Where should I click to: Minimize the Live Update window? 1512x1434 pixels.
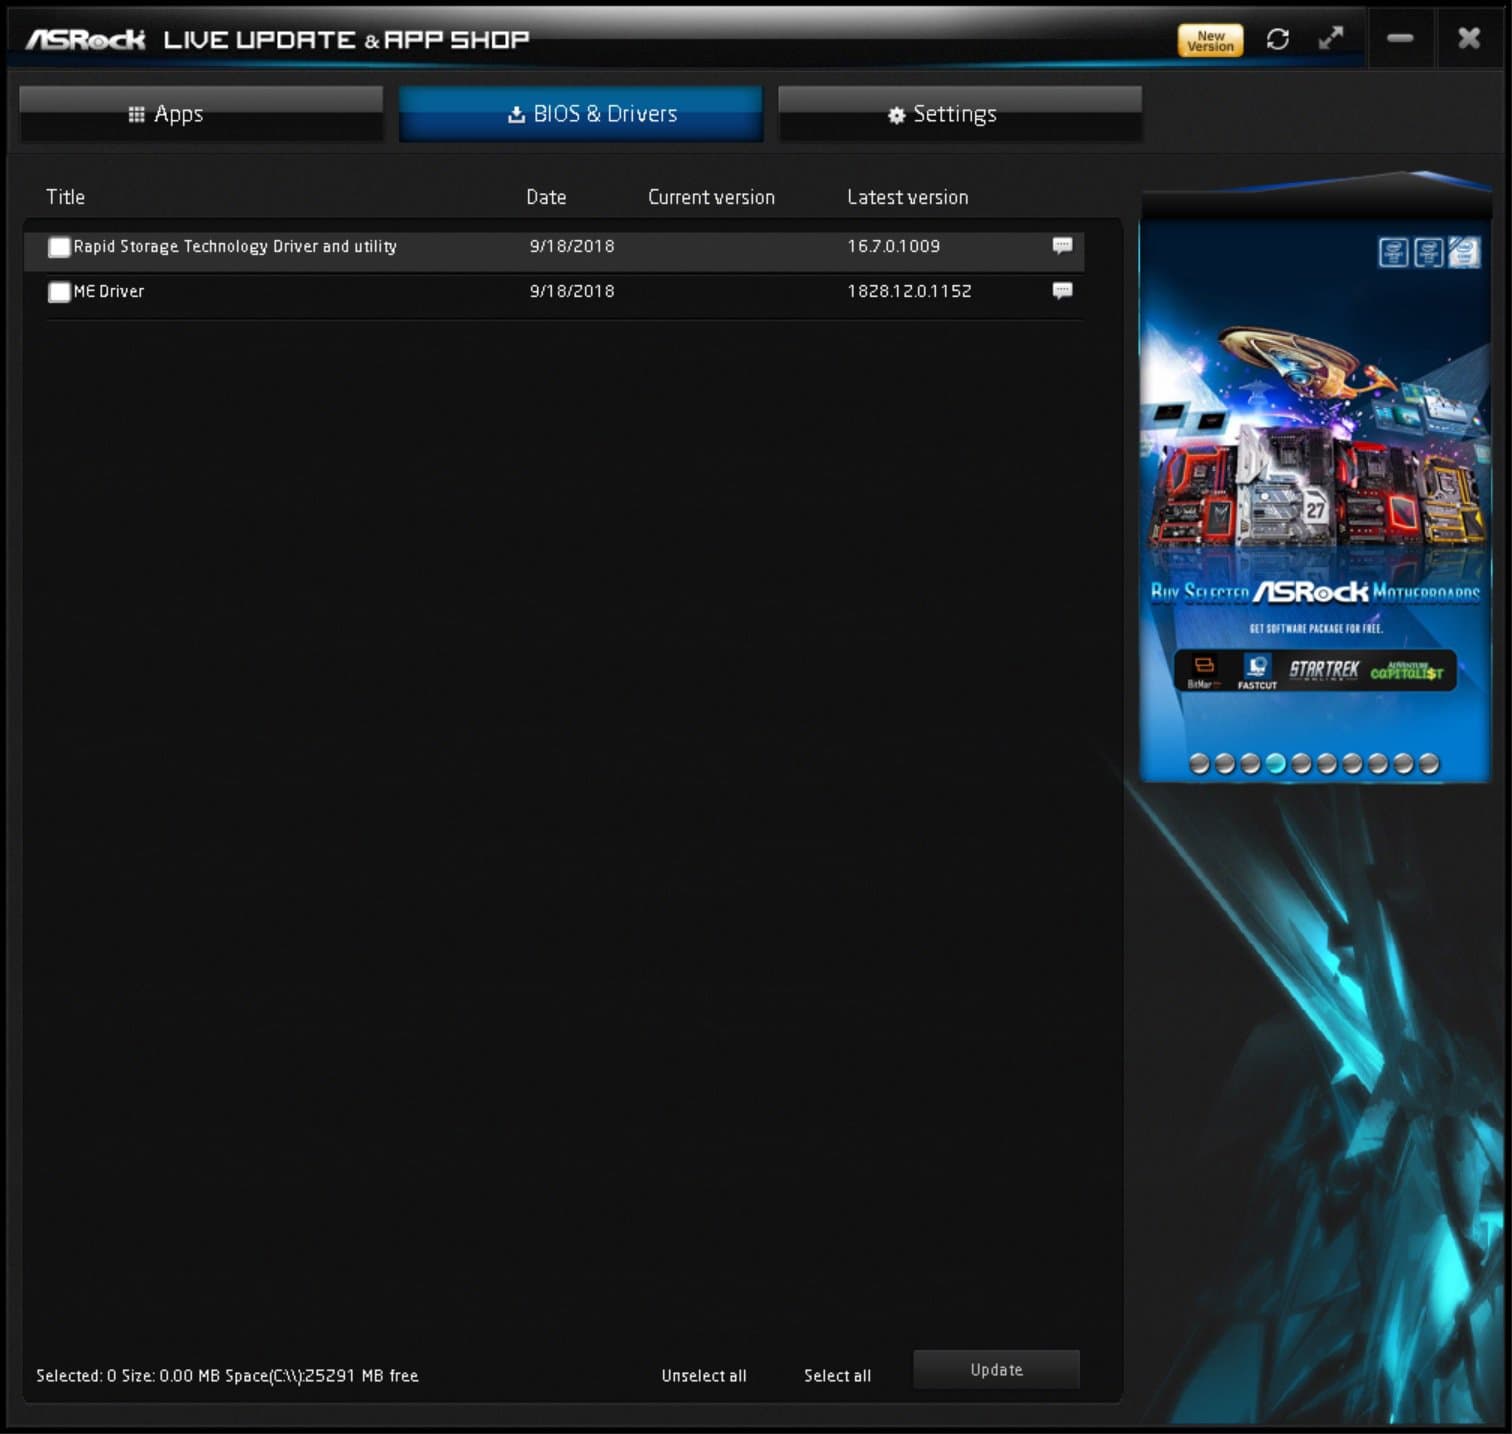[x=1400, y=39]
